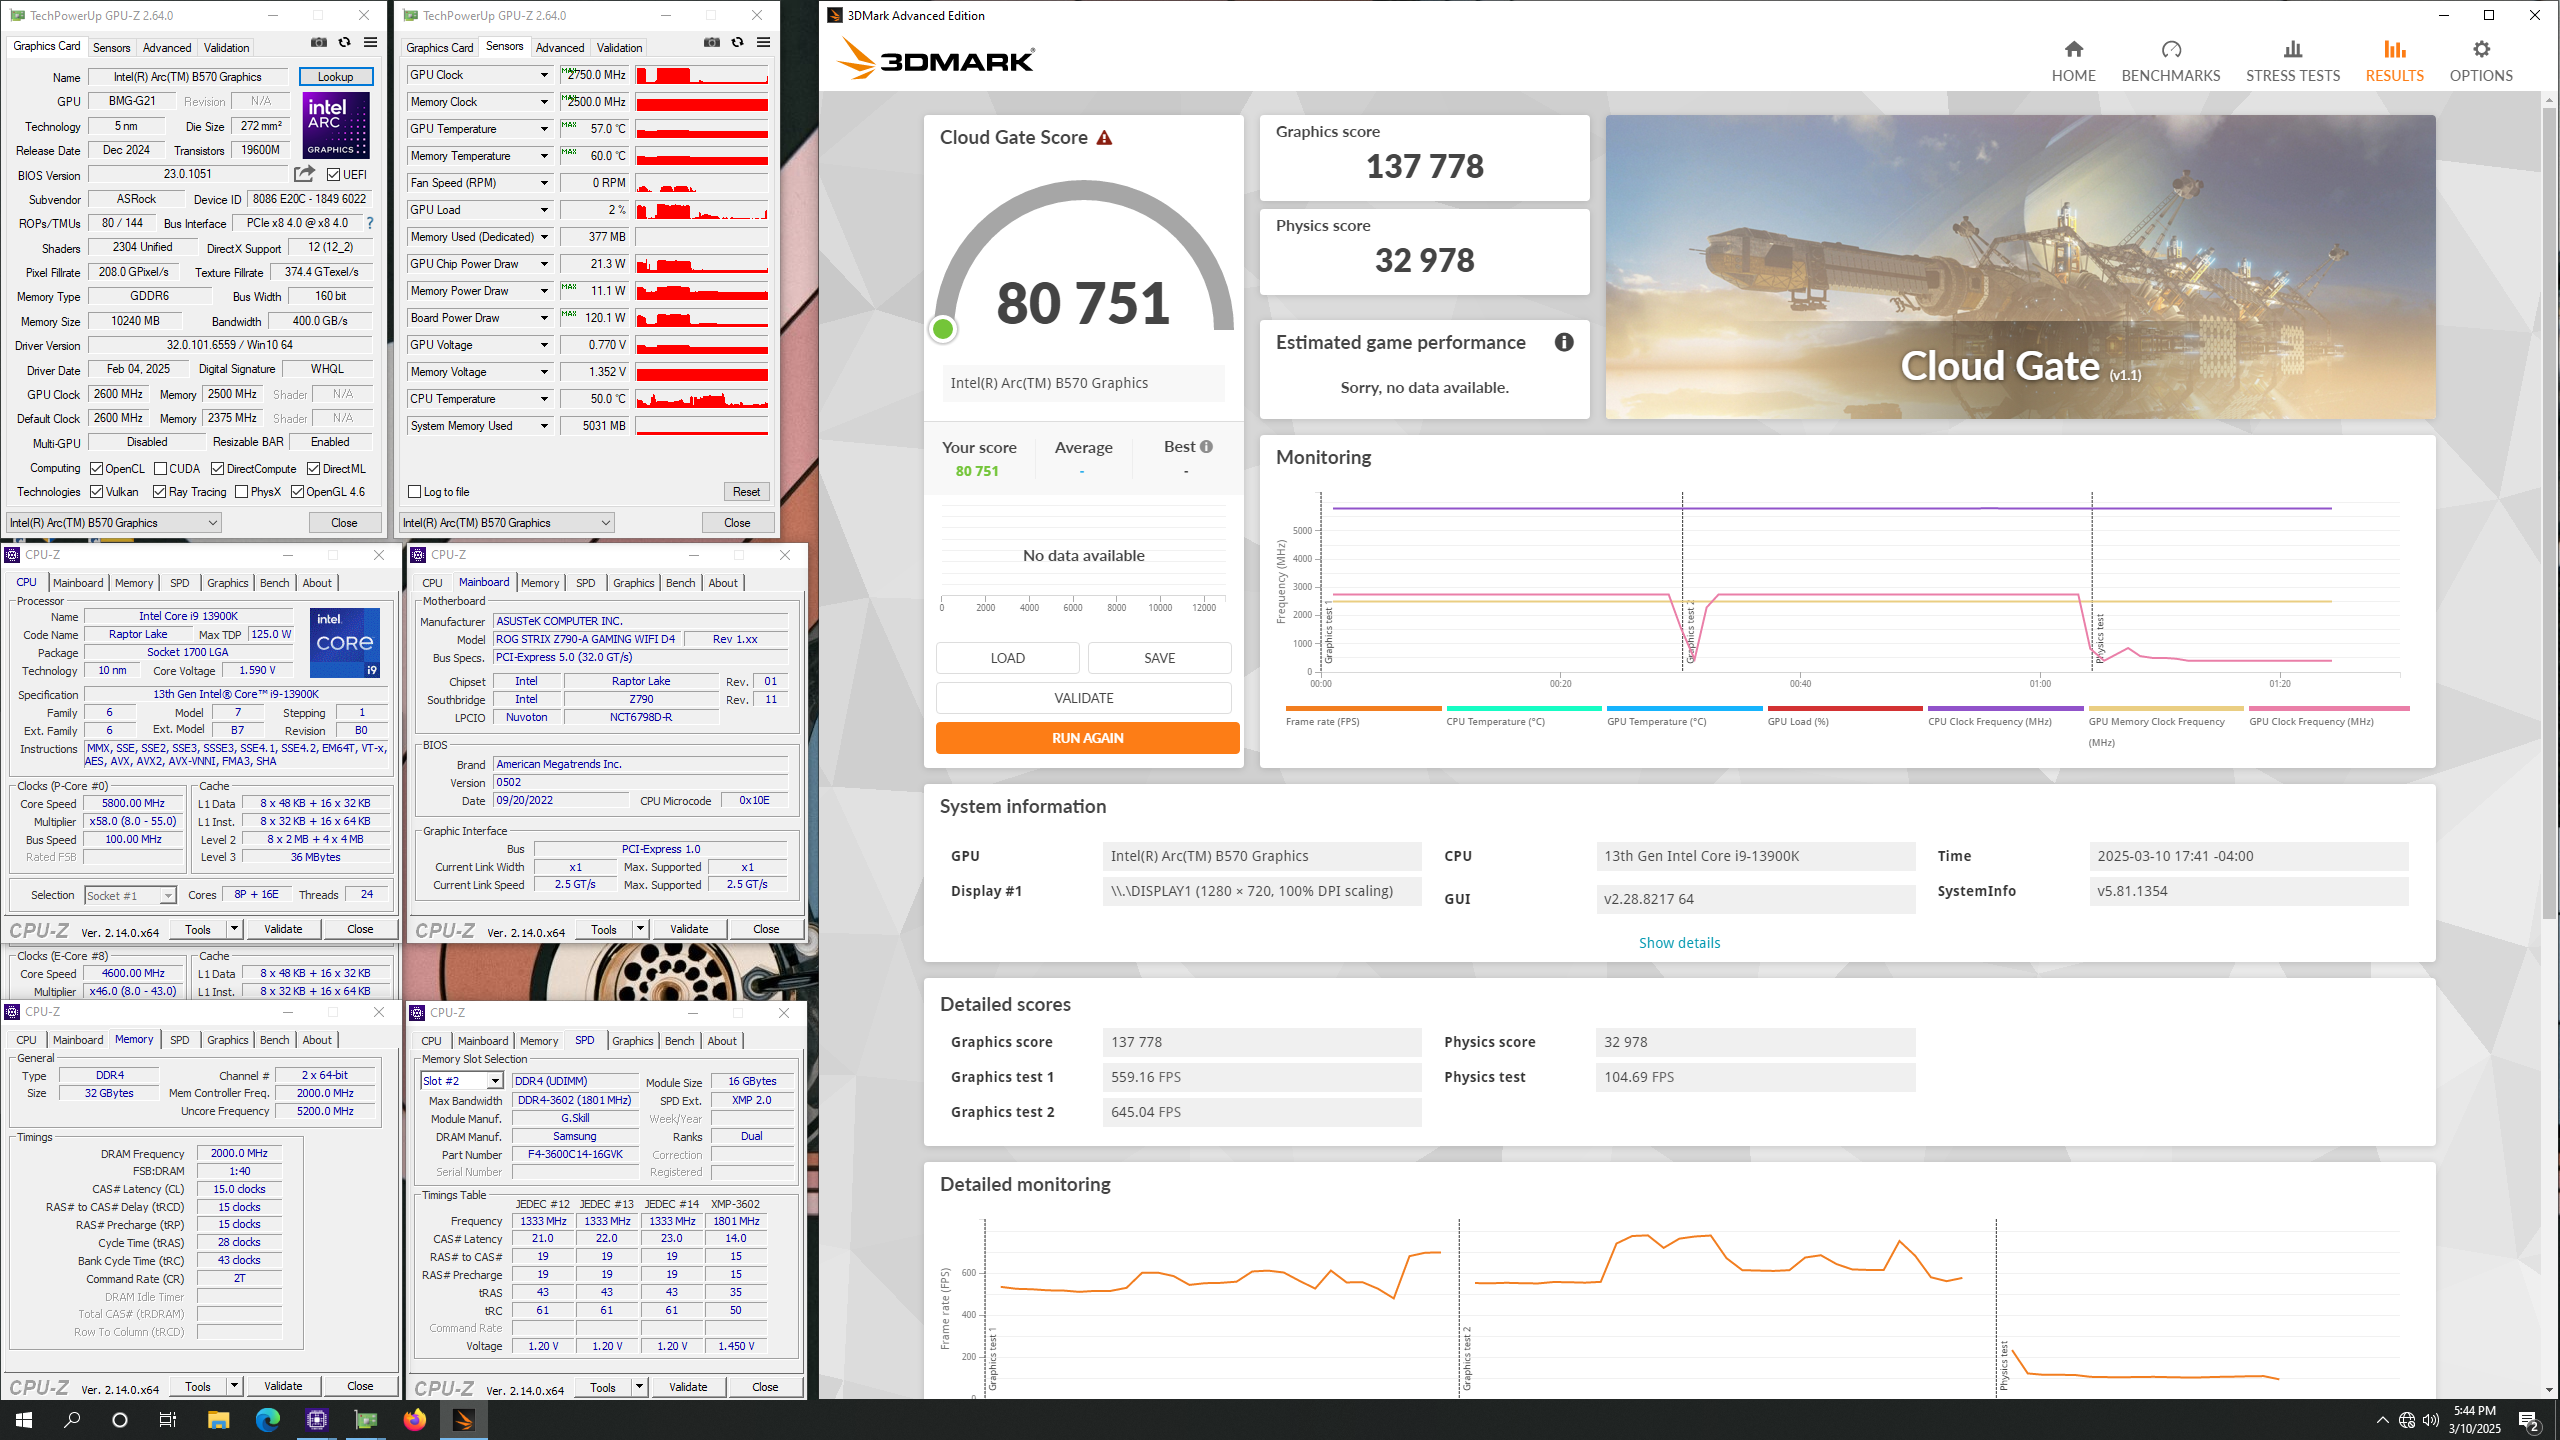The width and height of the screenshot is (2560, 1440).
Task: Click the SAVE result button
Action: point(1159,658)
